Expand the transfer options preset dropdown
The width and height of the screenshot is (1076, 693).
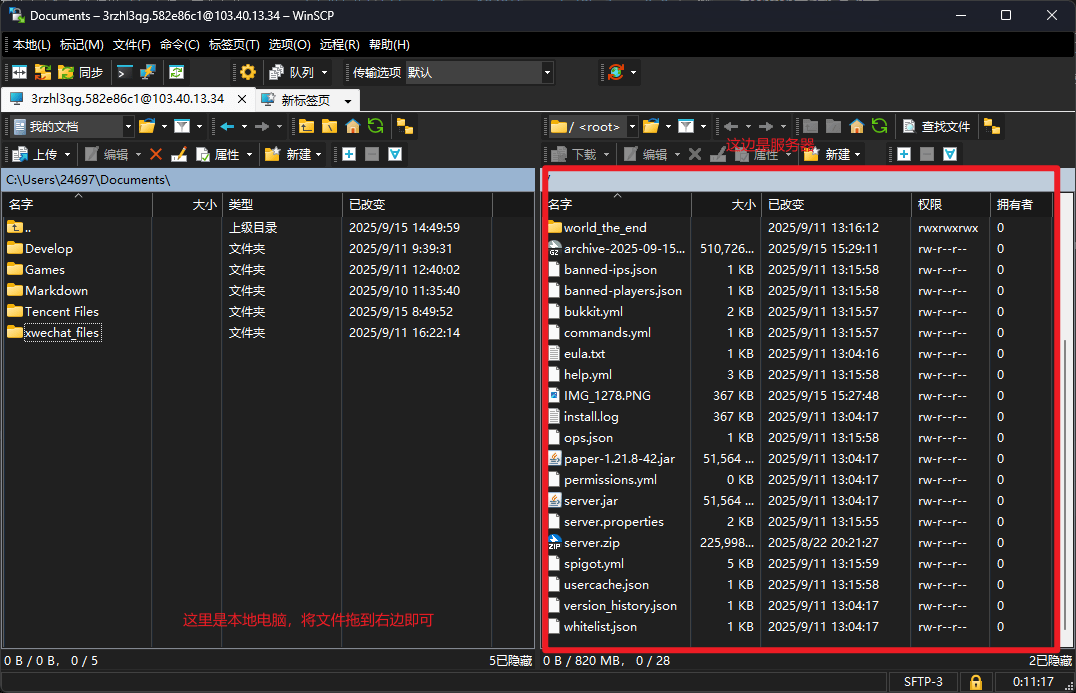click(547, 72)
